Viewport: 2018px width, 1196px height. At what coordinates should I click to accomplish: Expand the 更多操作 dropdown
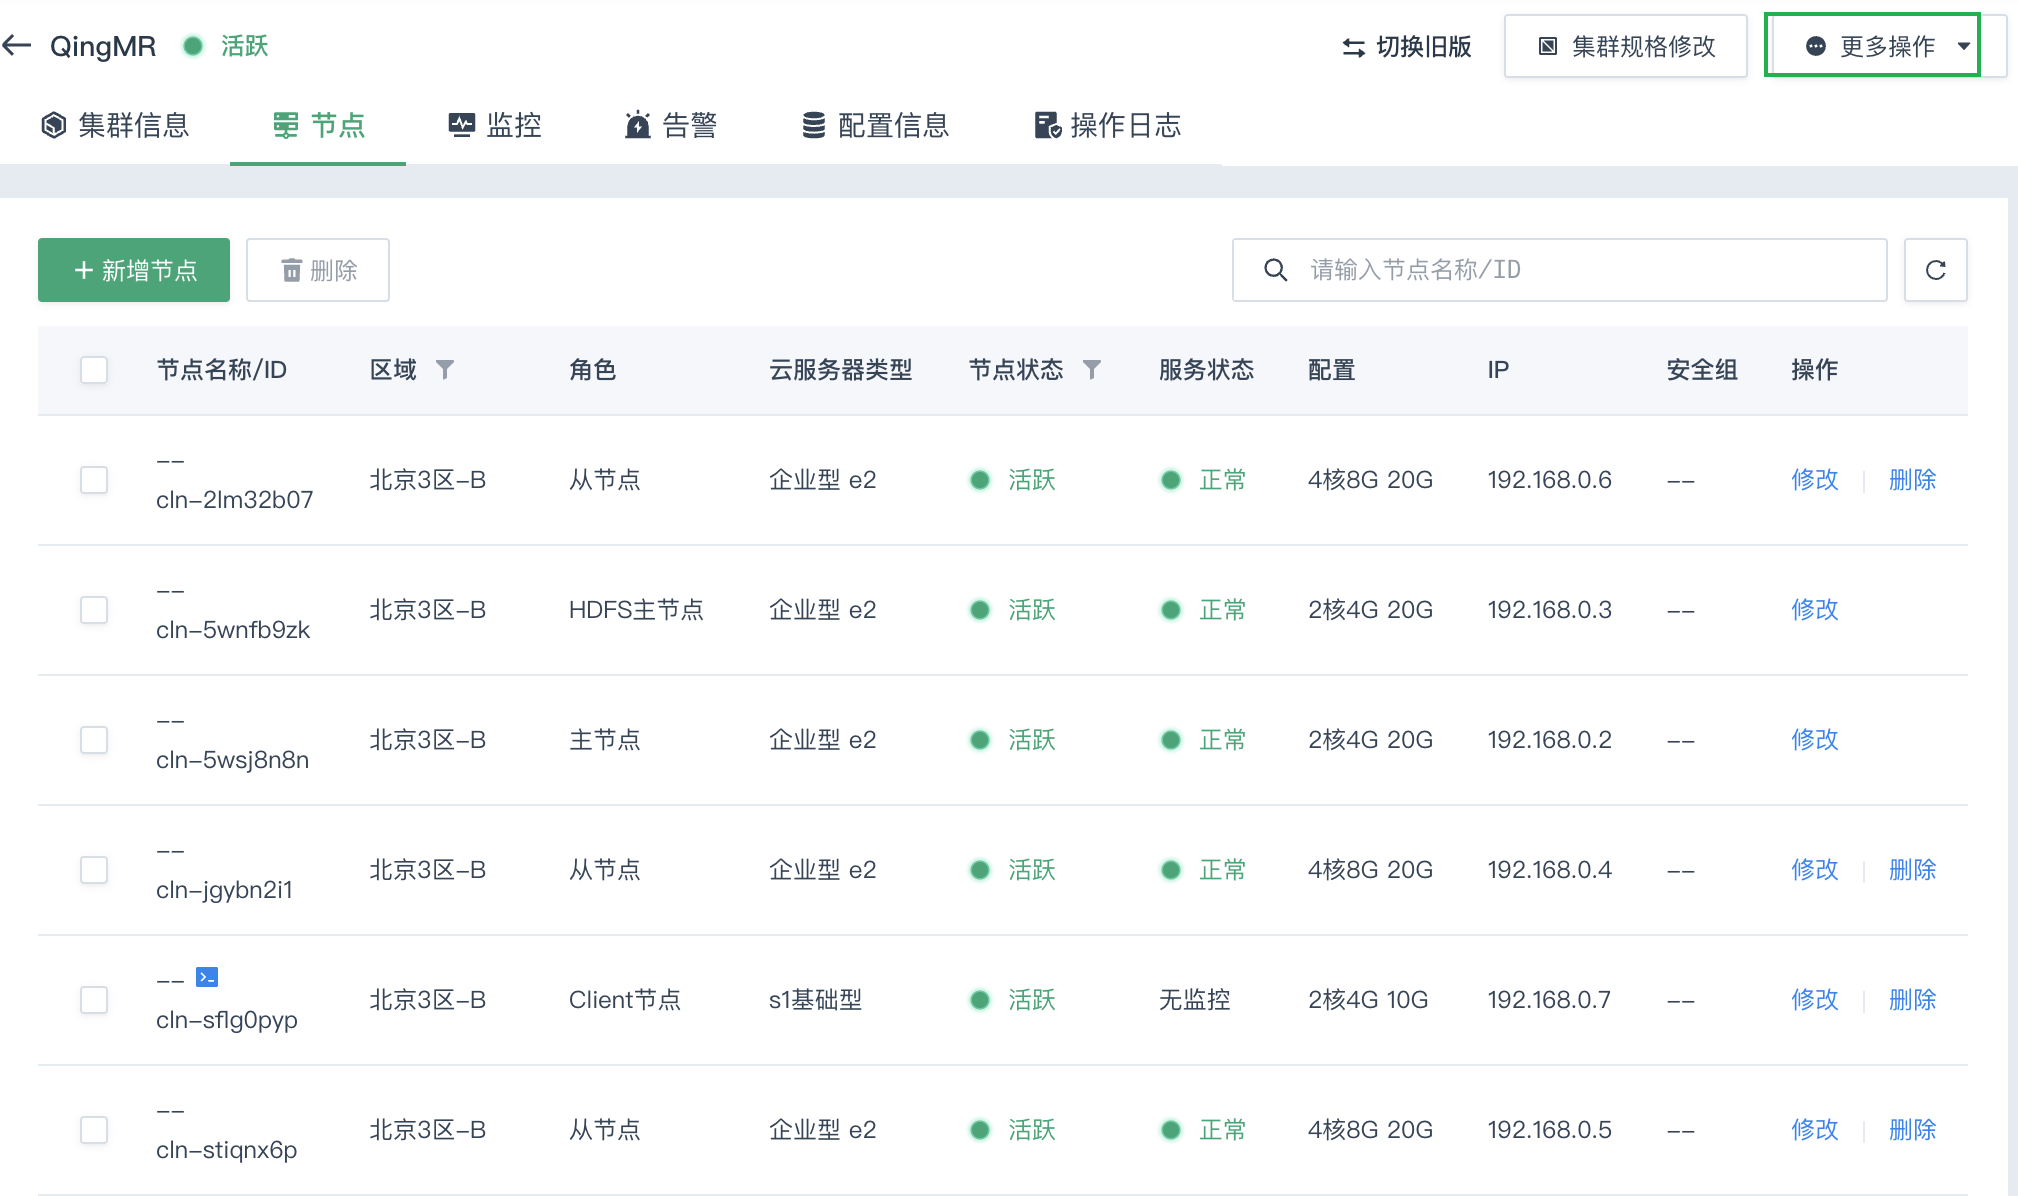point(1873,46)
